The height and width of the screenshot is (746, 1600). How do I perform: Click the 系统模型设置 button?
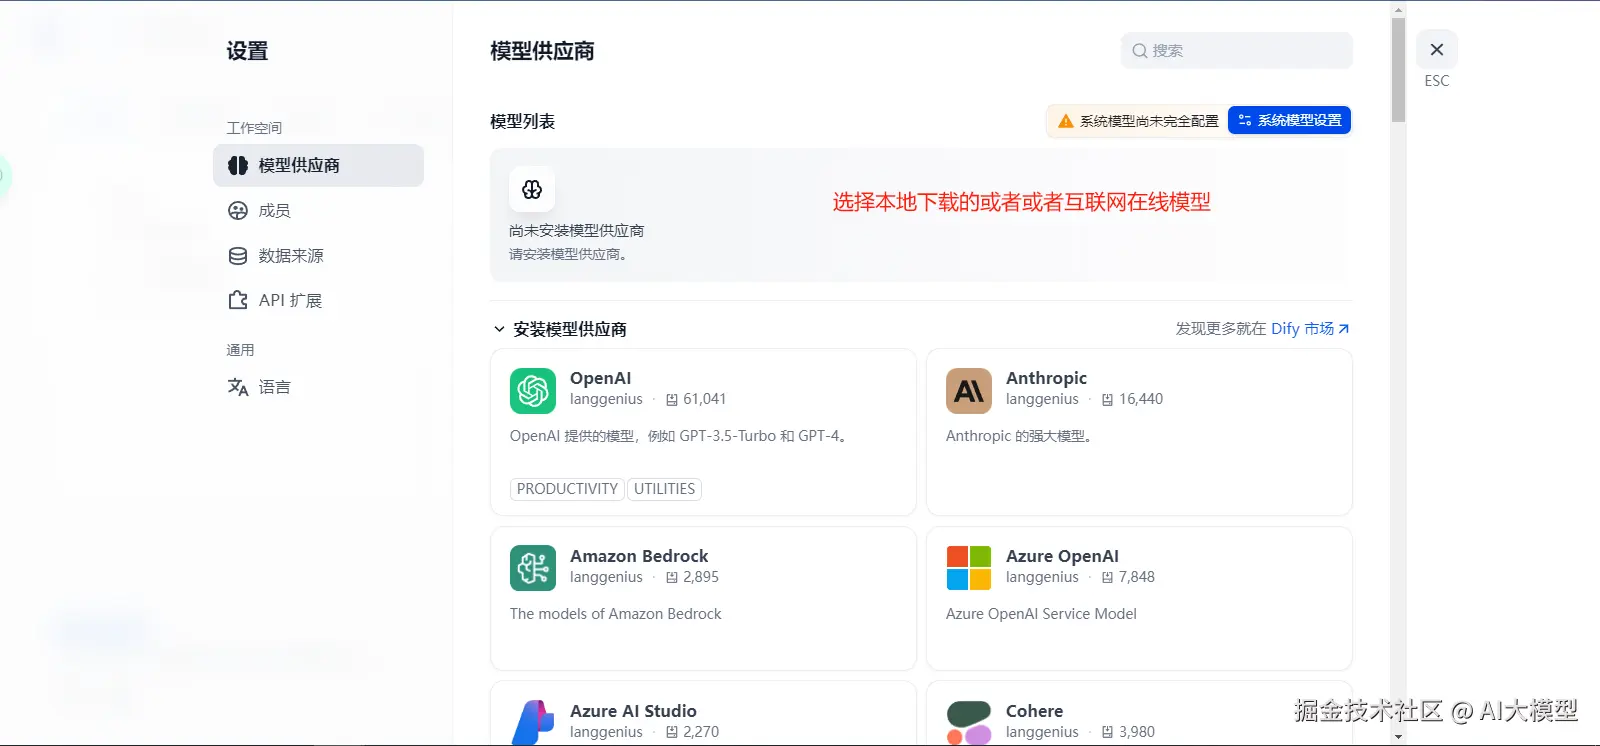click(1289, 120)
